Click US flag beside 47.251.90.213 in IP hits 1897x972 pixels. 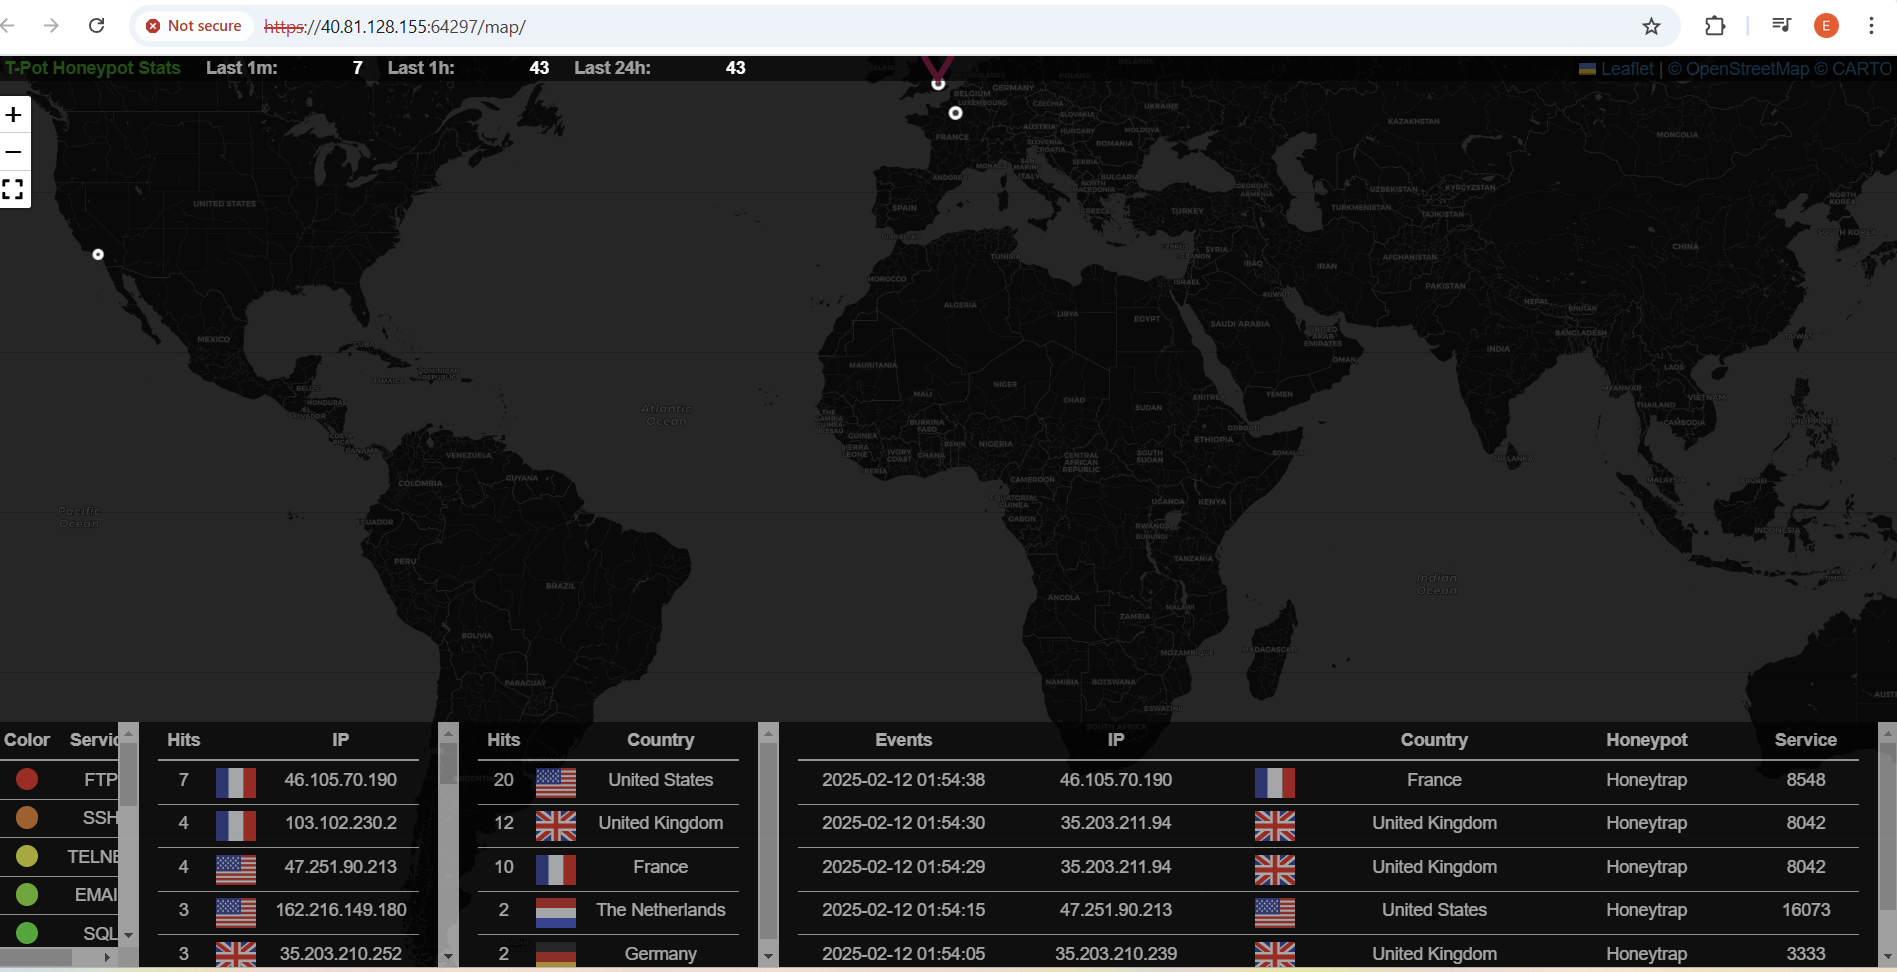tap(236, 869)
